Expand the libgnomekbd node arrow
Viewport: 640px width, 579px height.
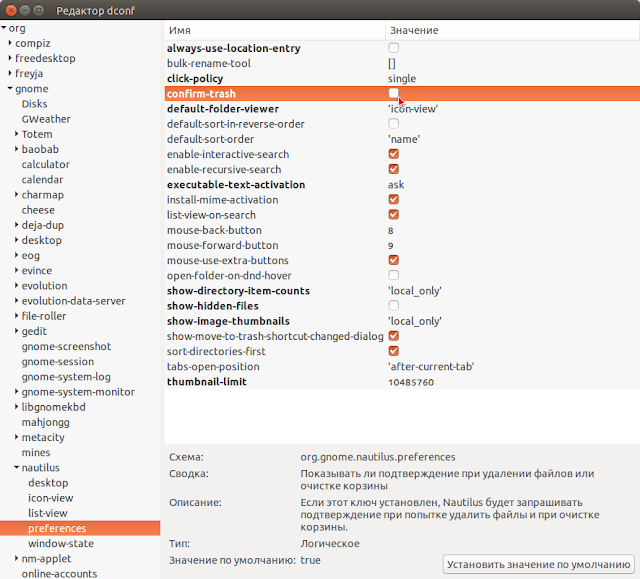tap(16, 406)
